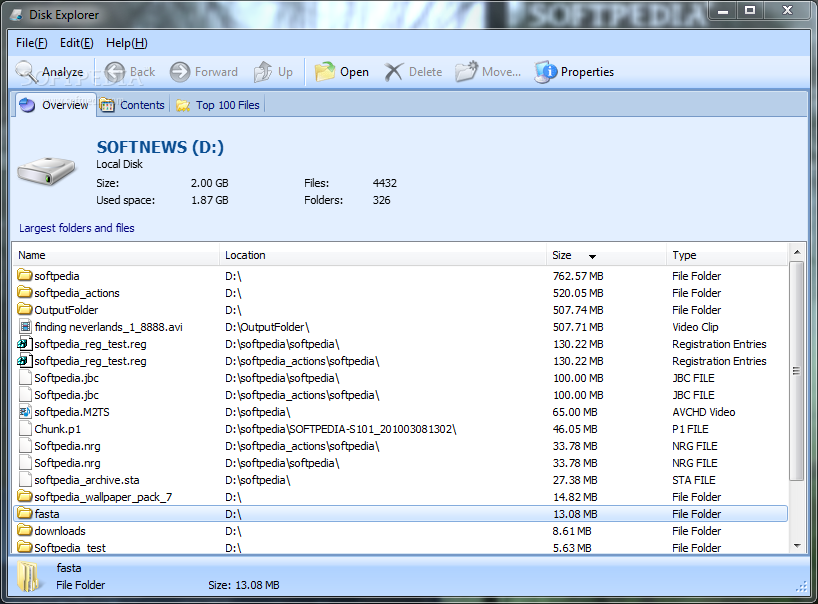The image size is (818, 604).
Task: Click the 1.87 GB used space value
Action: (x=210, y=200)
